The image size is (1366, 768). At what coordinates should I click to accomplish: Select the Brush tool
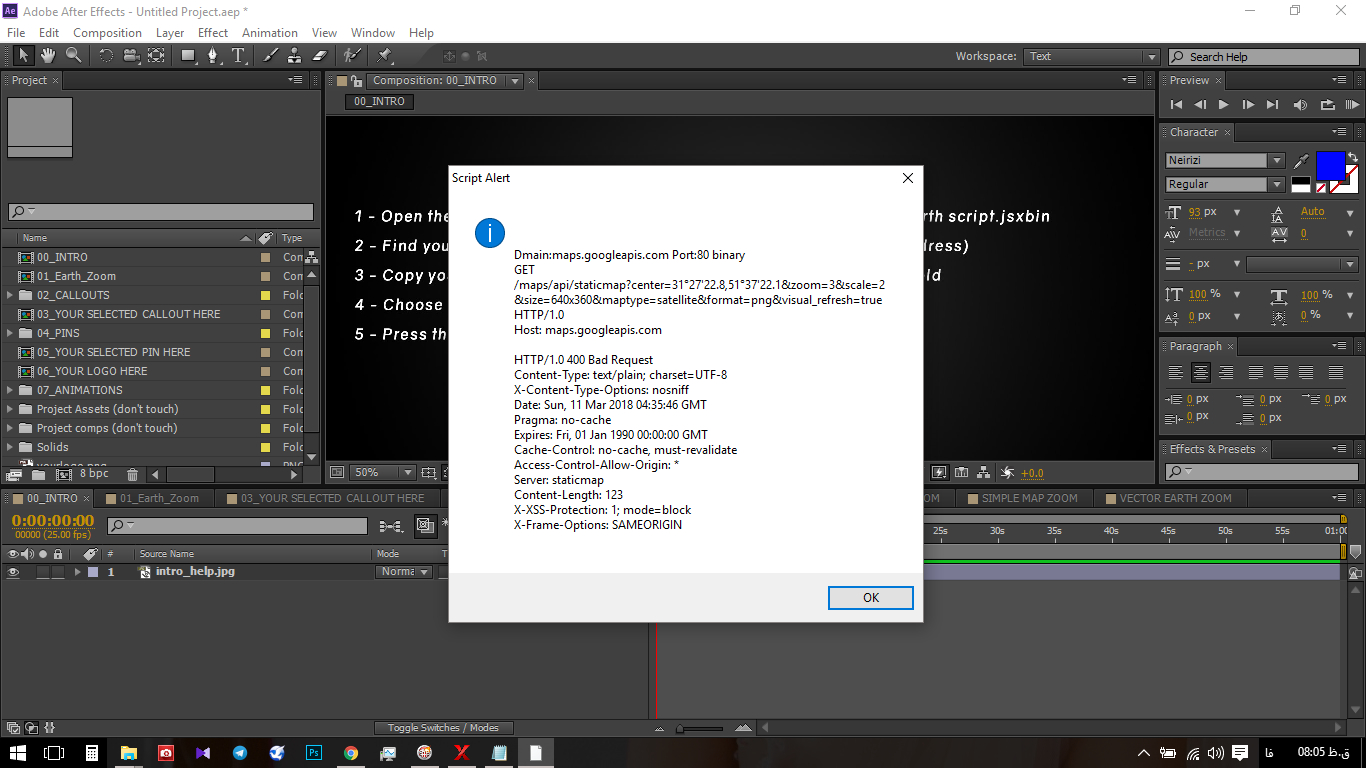click(x=270, y=56)
